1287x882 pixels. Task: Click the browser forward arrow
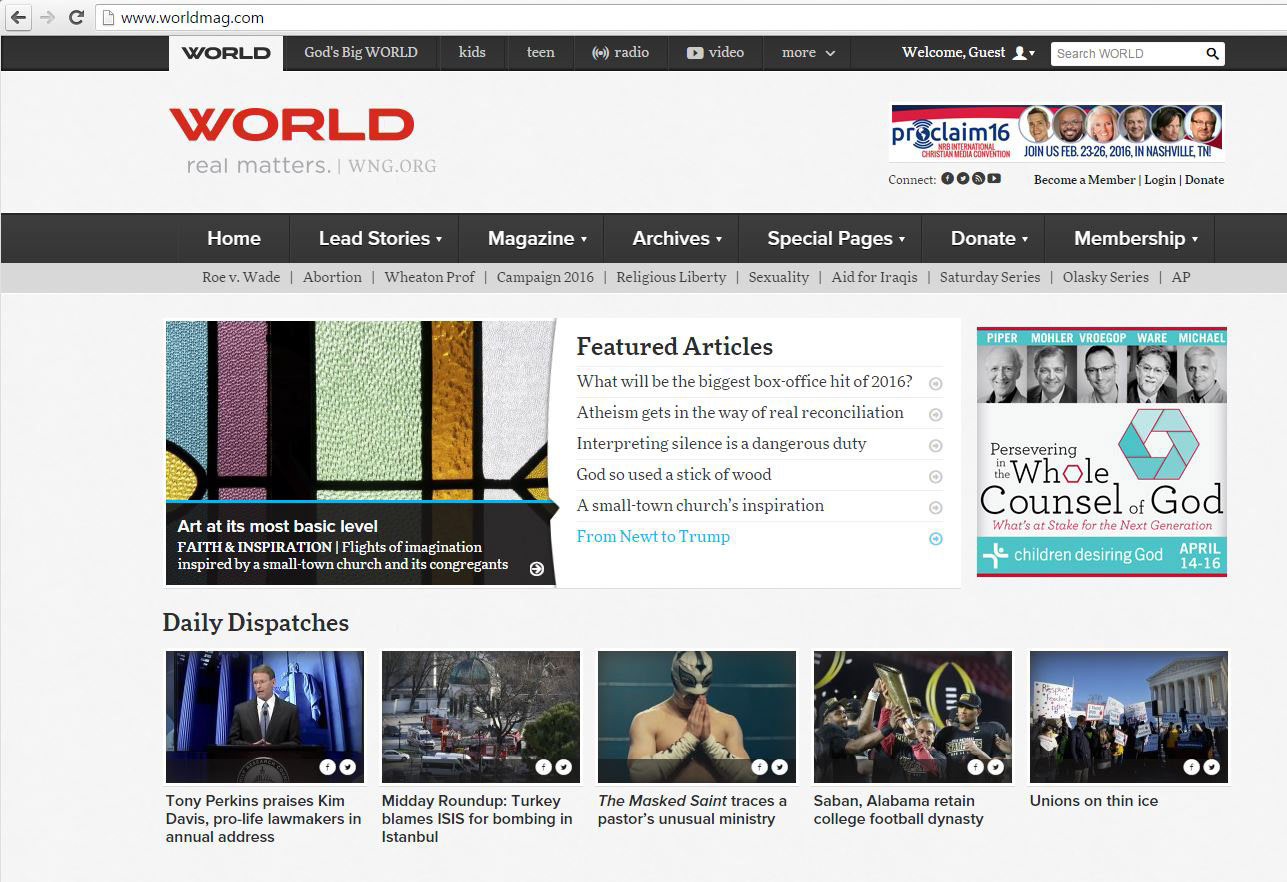47,17
